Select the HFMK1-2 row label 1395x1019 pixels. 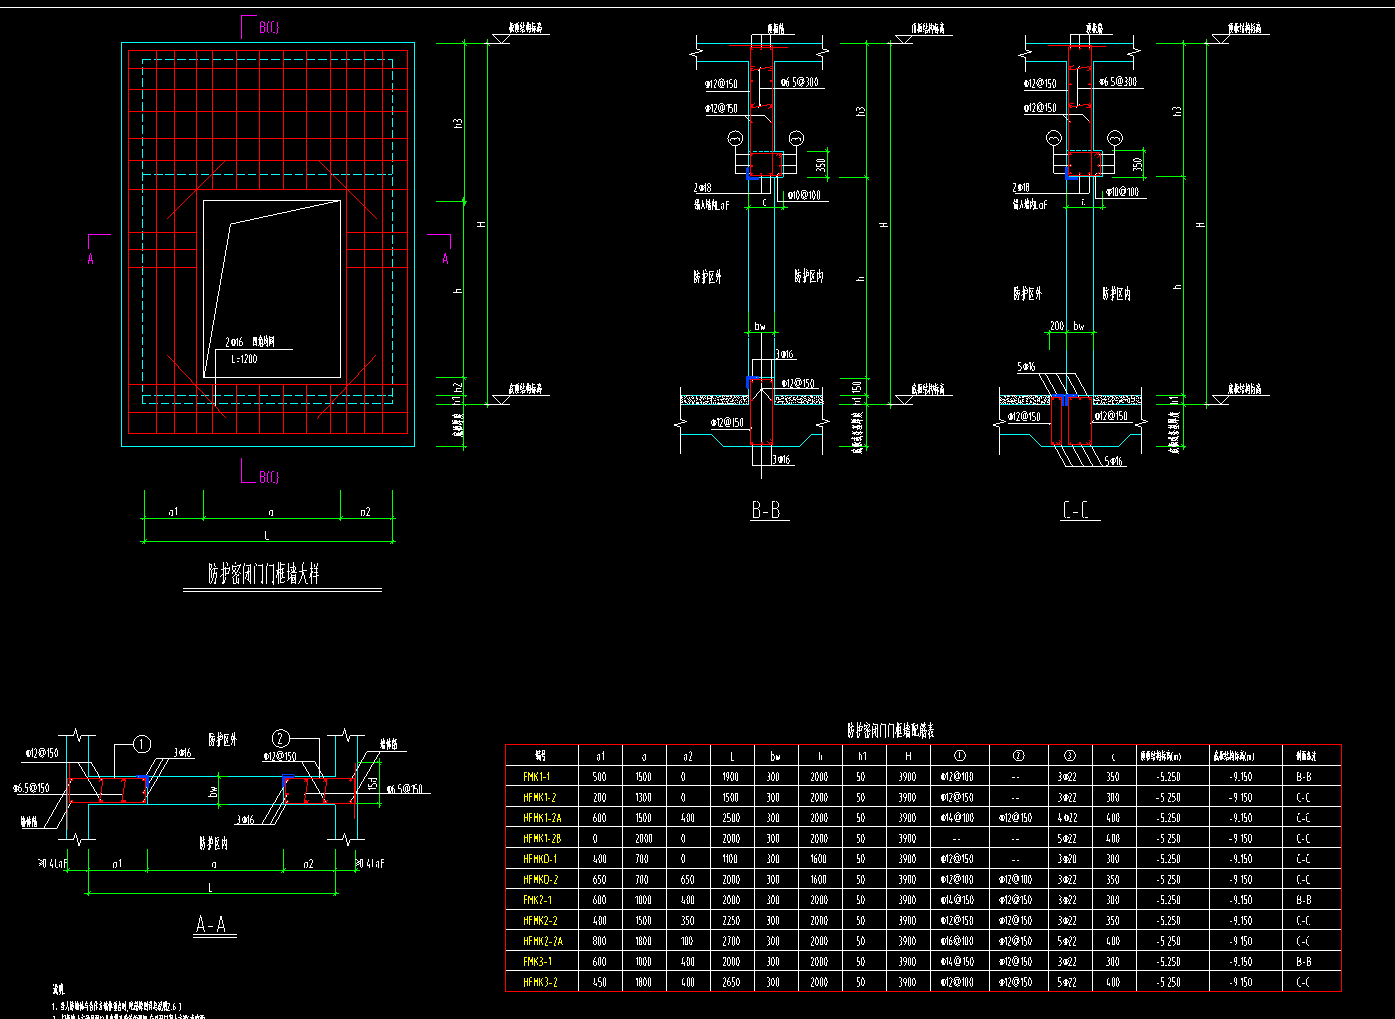[539, 798]
